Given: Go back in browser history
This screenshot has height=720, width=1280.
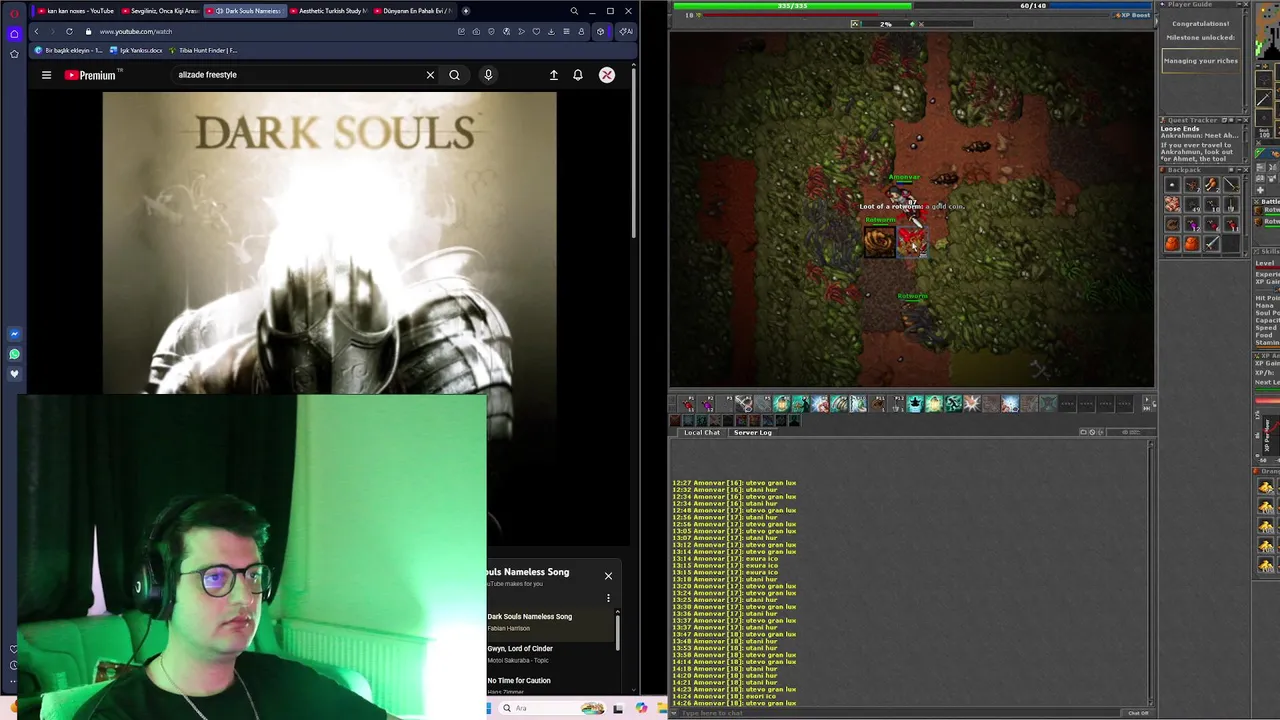Looking at the screenshot, I should point(36,31).
